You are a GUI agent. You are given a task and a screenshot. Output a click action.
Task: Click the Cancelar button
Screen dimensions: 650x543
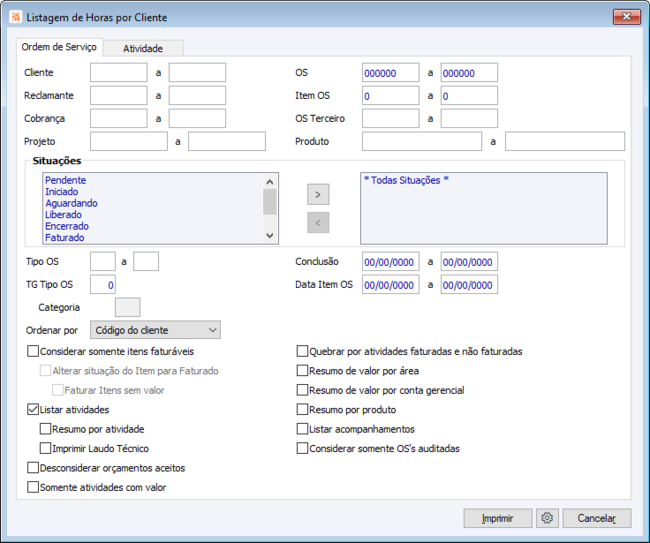[597, 518]
